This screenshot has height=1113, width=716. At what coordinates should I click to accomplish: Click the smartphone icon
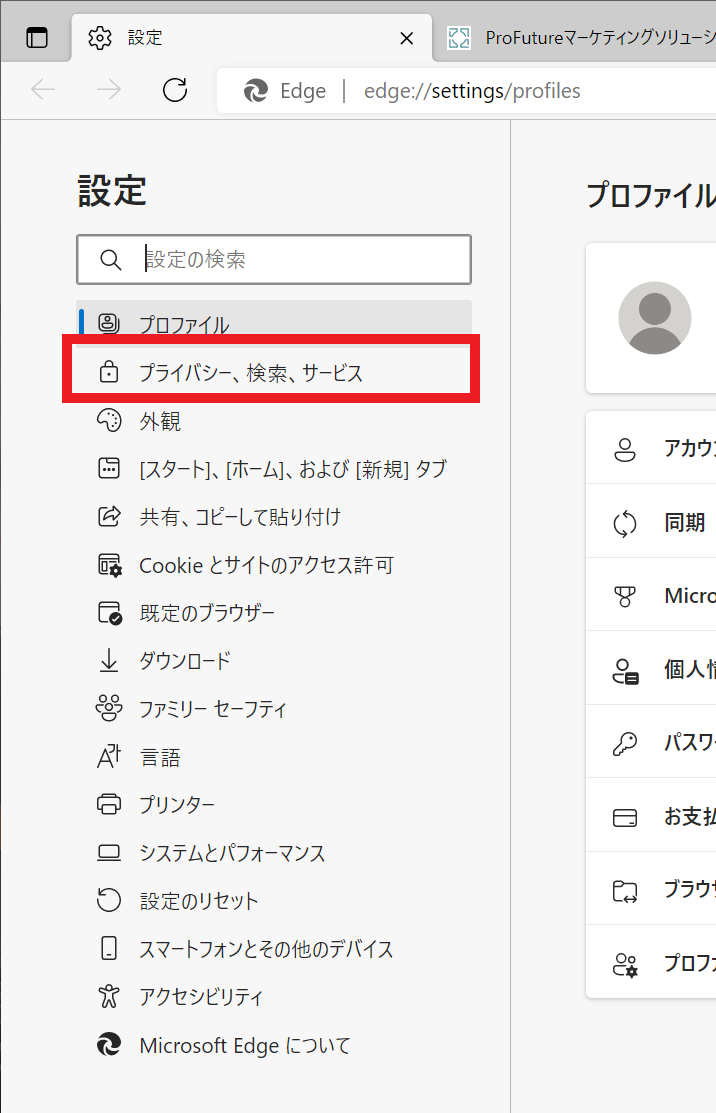point(109,948)
